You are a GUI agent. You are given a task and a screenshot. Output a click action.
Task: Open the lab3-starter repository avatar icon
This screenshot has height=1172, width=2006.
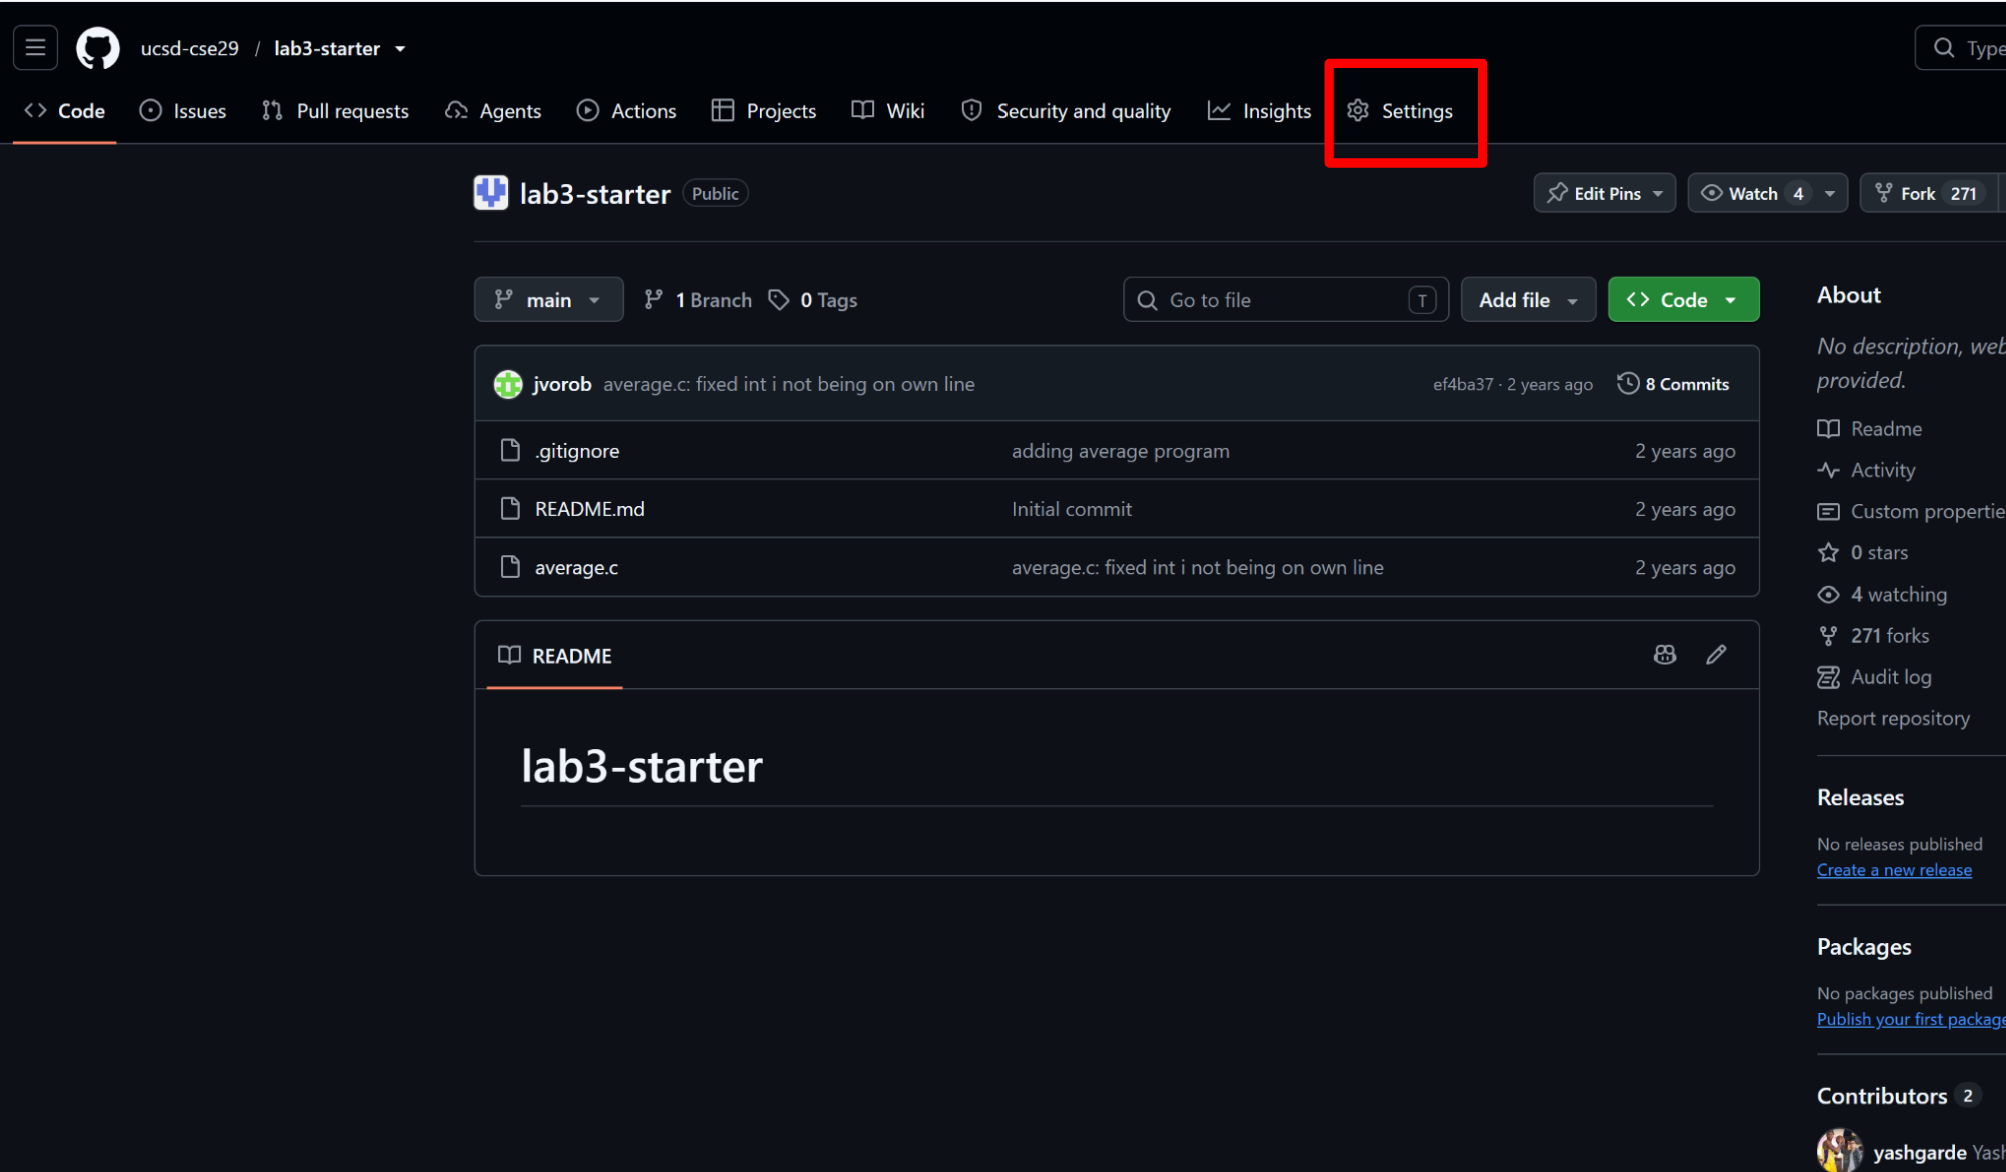[x=490, y=193]
